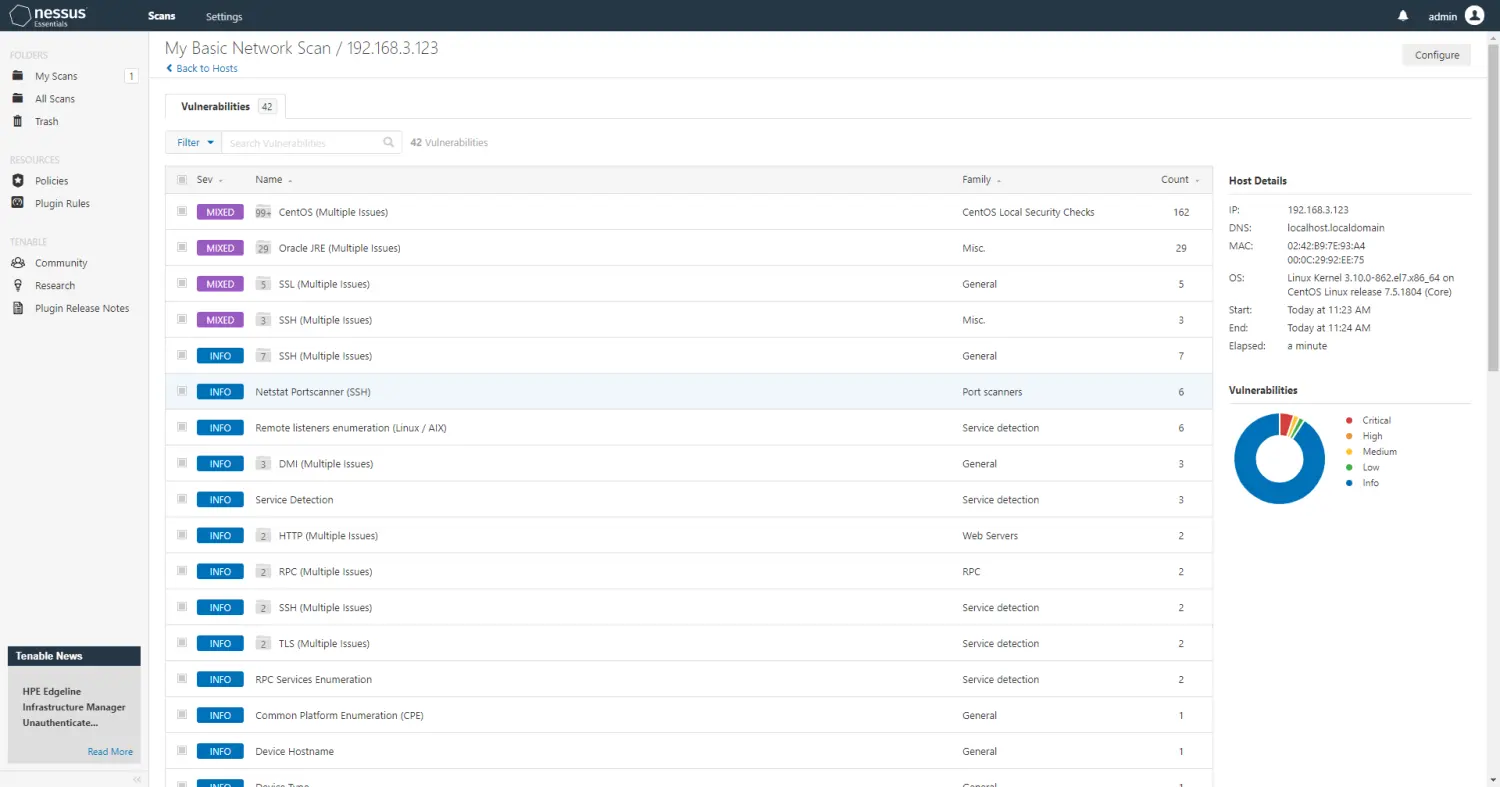Image resolution: width=1500 pixels, height=787 pixels.
Task: Open the Trash folder icon
Action: coord(17,121)
